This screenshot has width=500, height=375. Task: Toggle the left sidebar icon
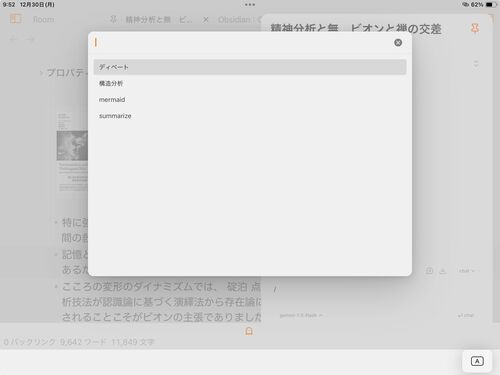pyautogui.click(x=15, y=19)
